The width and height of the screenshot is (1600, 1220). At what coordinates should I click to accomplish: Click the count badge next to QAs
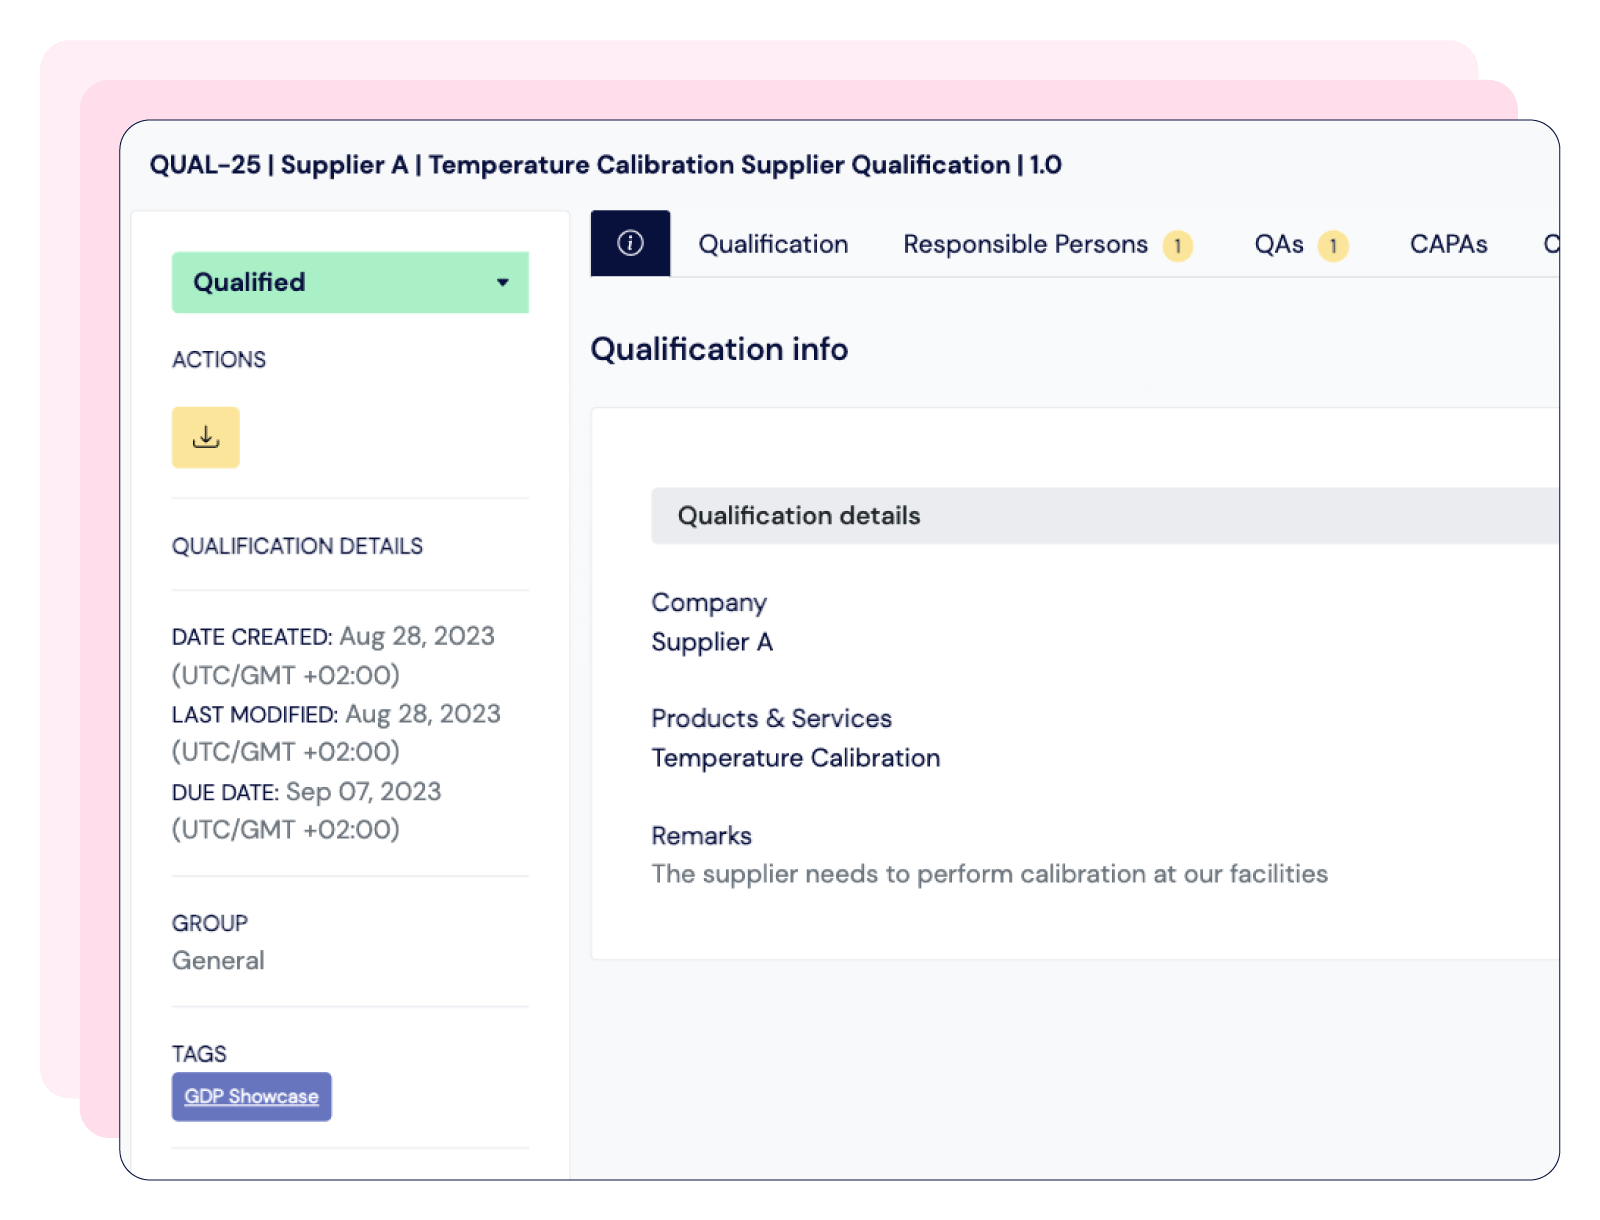[1333, 244]
